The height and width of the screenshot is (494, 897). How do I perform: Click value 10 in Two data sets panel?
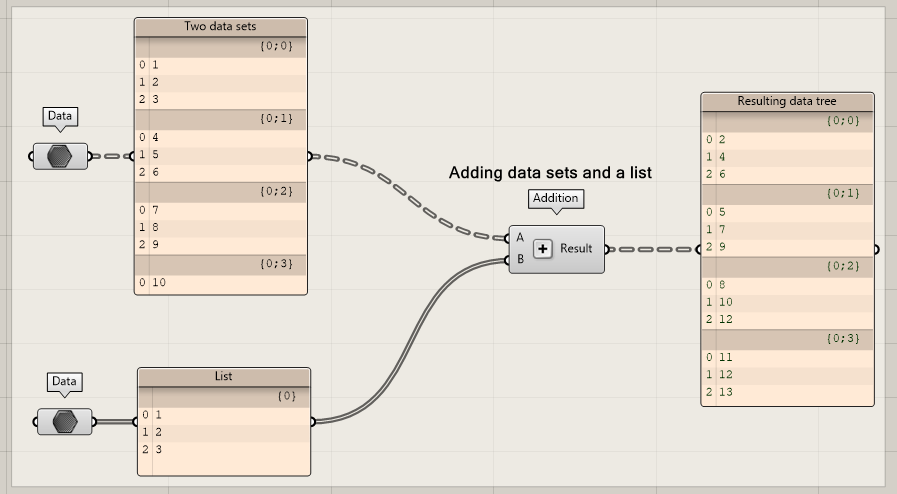[159, 283]
